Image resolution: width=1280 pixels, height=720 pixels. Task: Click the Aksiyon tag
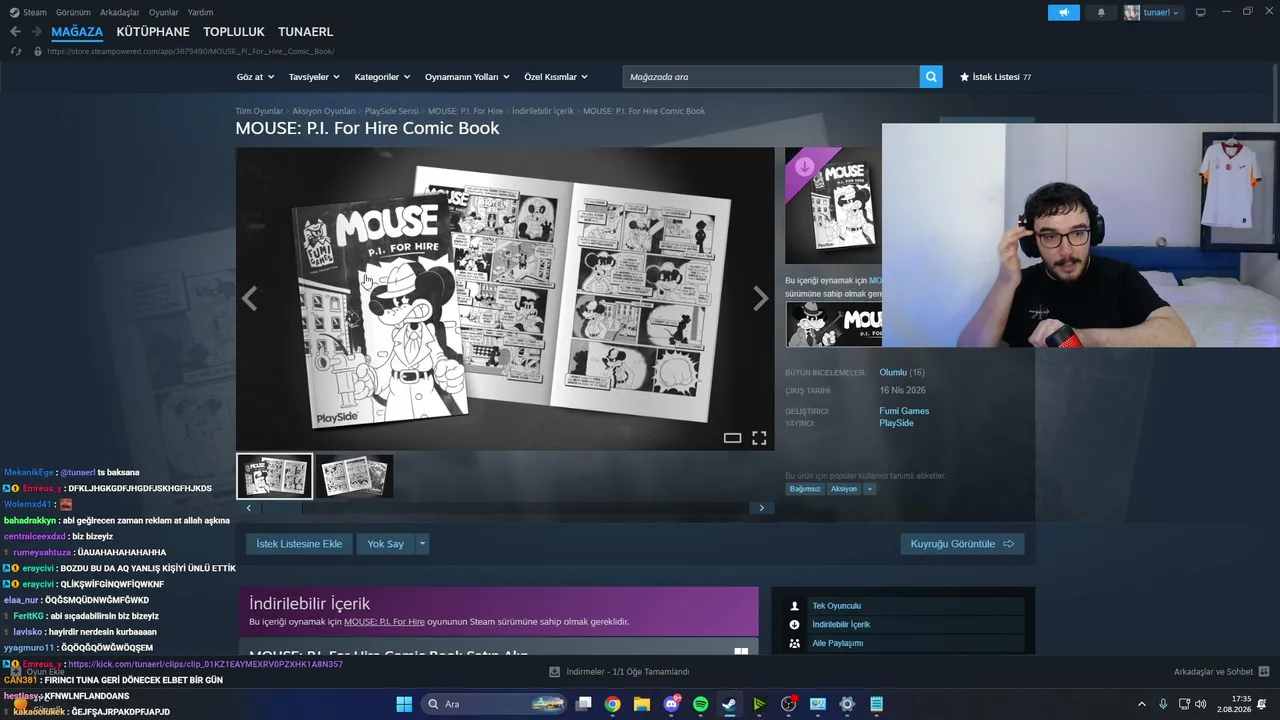pos(844,489)
